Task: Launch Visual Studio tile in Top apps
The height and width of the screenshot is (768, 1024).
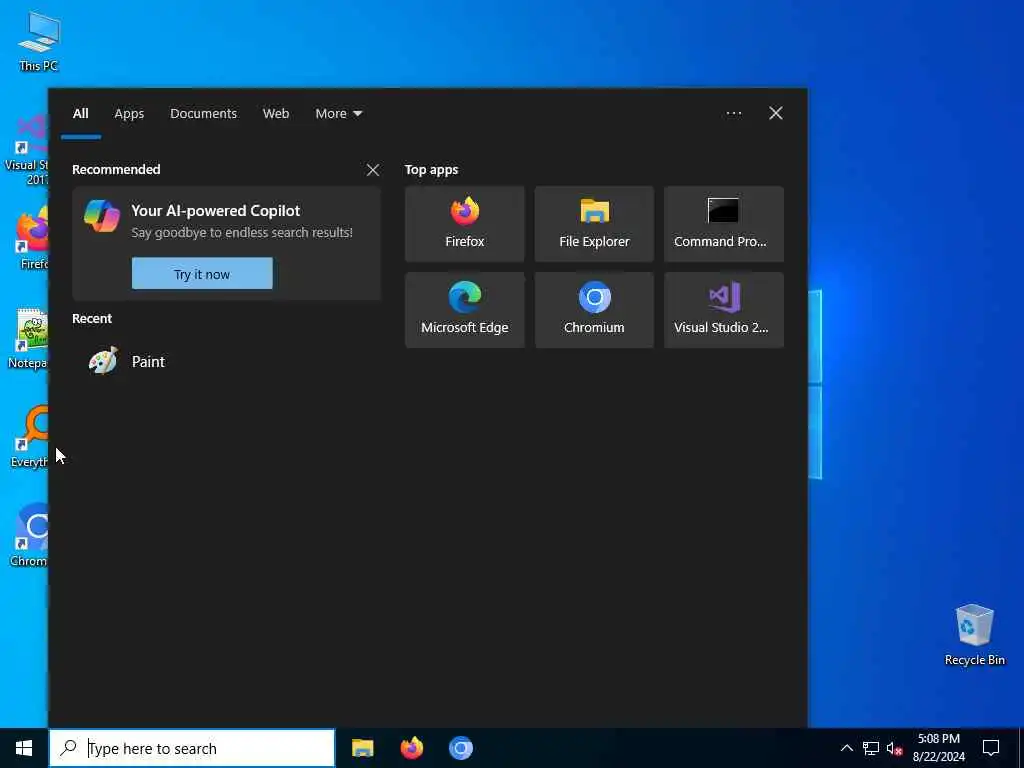Action: coord(724,310)
